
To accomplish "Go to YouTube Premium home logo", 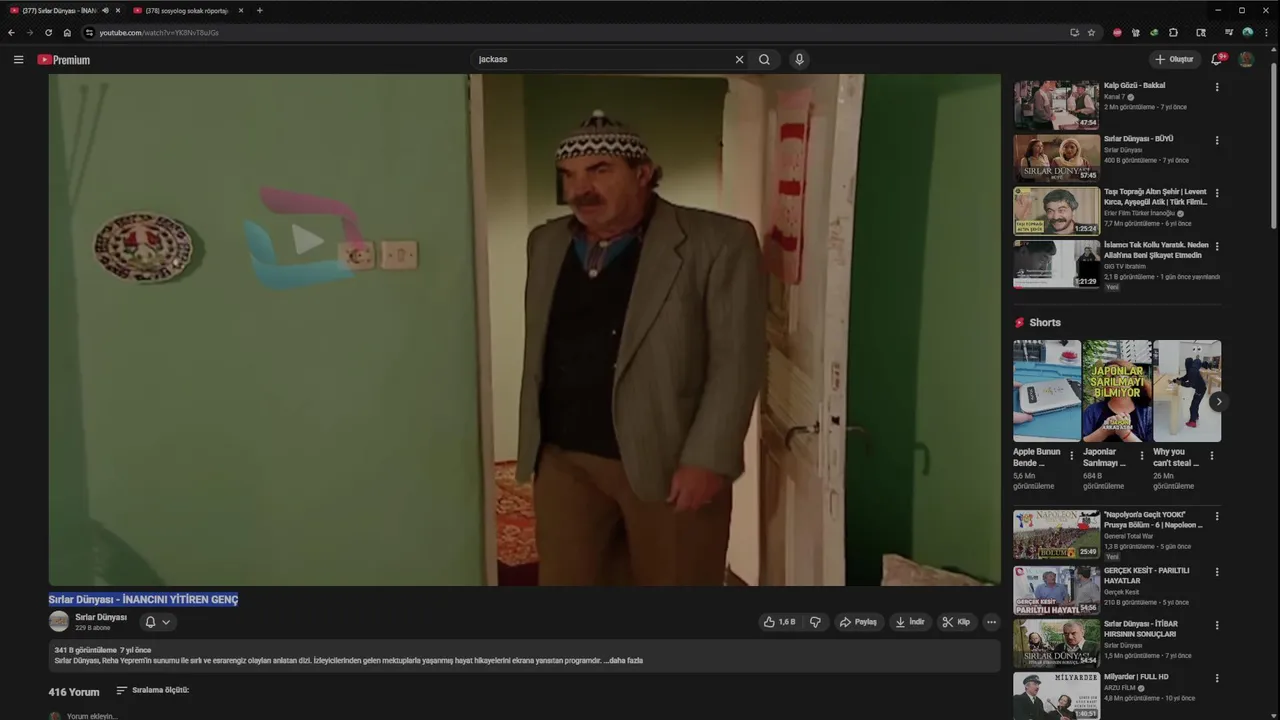I will 64,60.
